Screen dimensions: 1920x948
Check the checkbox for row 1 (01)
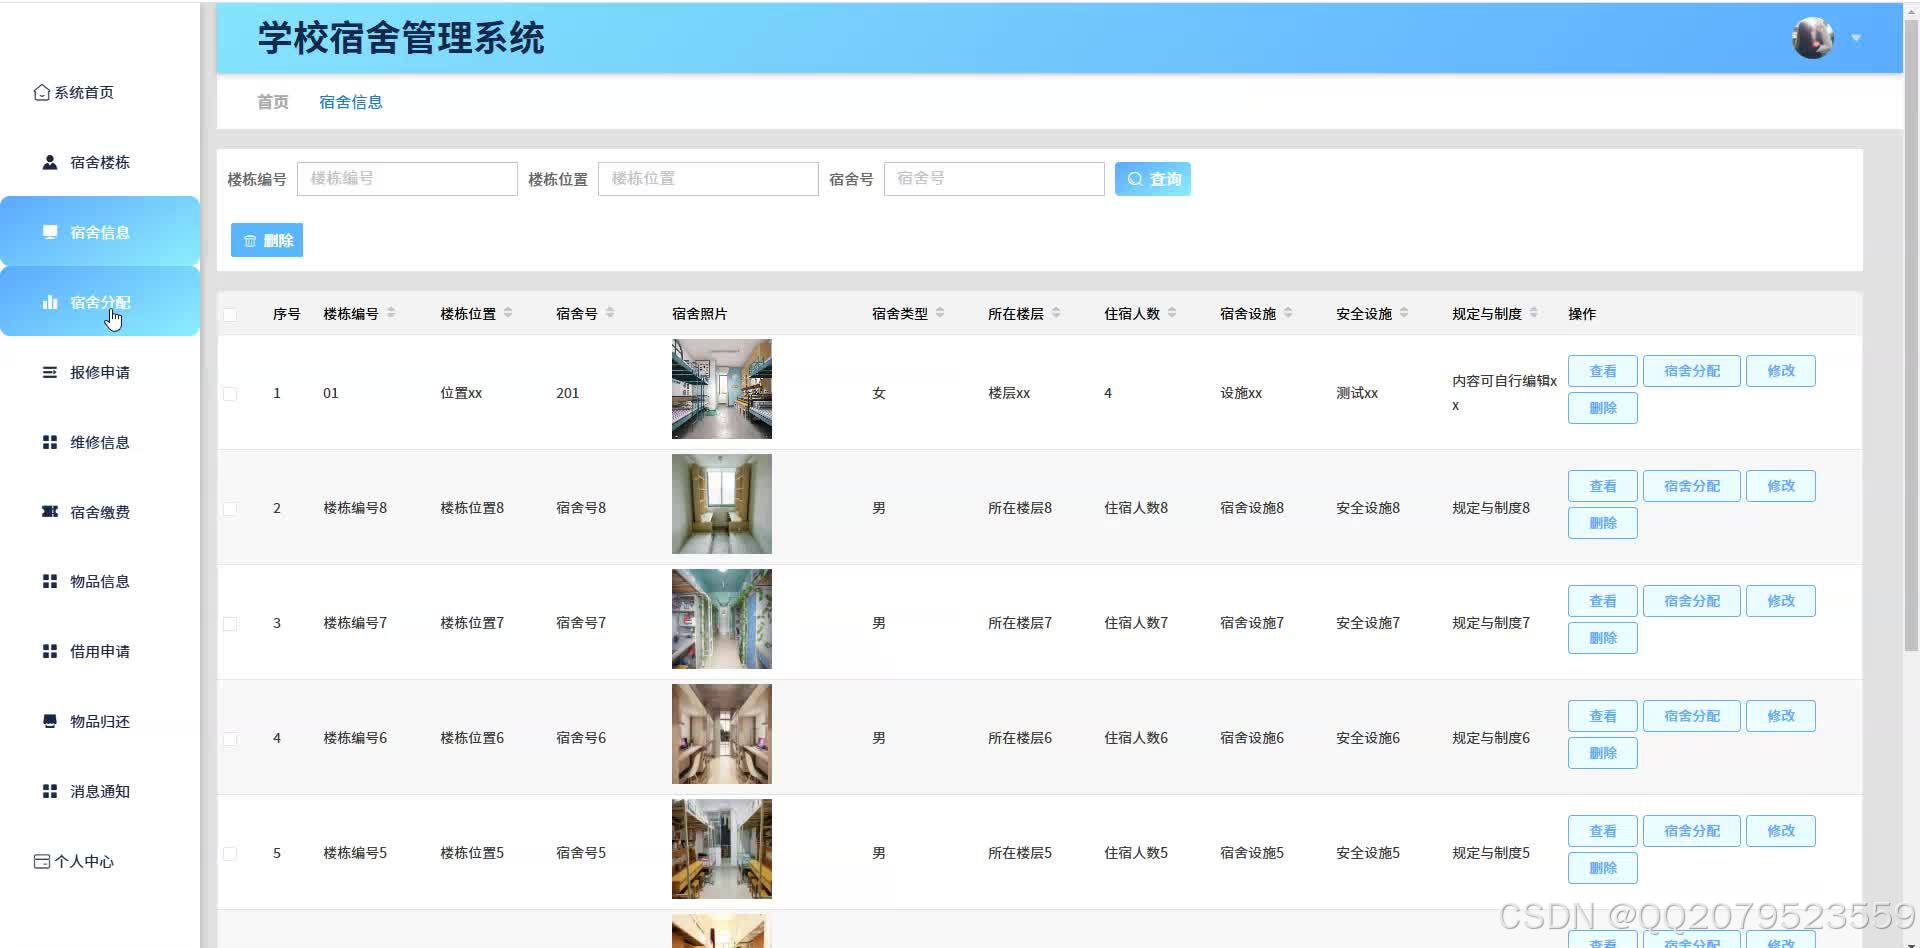pyautogui.click(x=230, y=393)
